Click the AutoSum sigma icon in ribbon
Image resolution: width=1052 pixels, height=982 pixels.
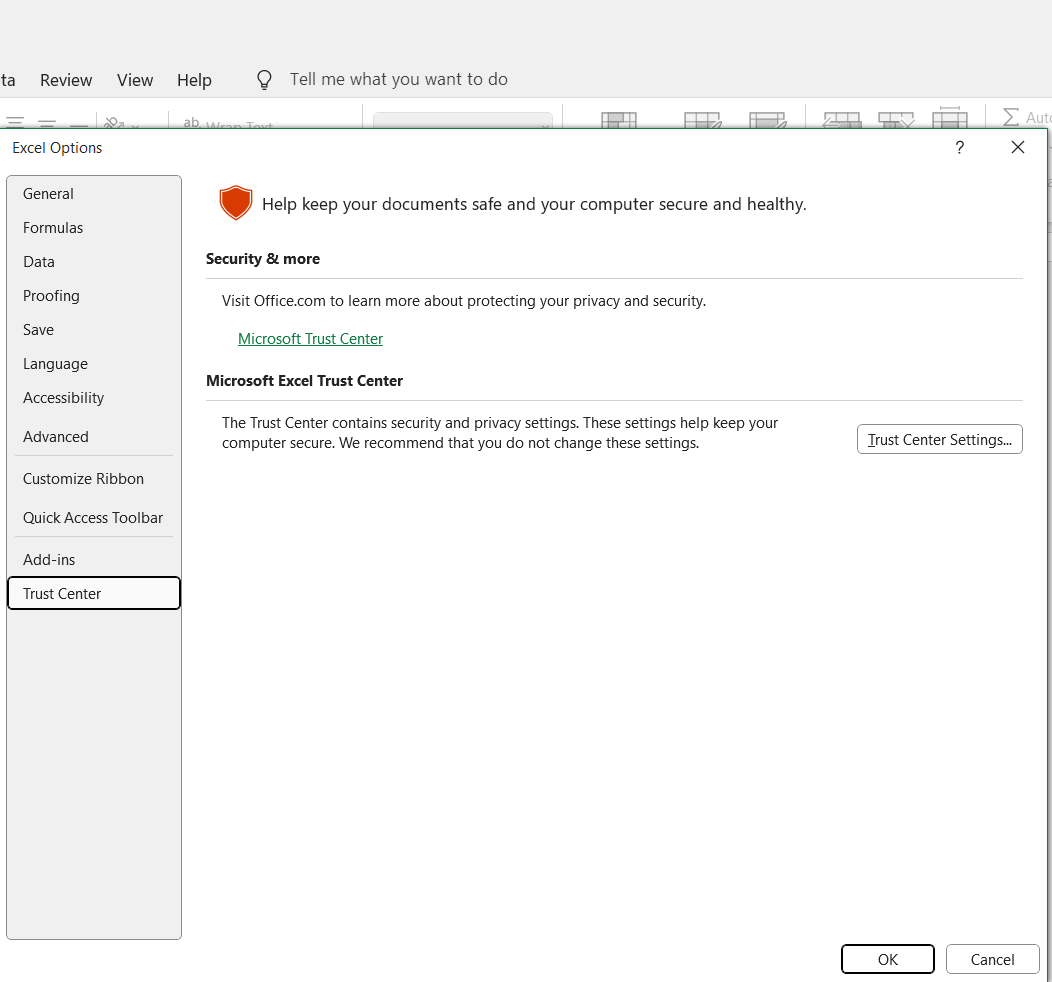1010,117
